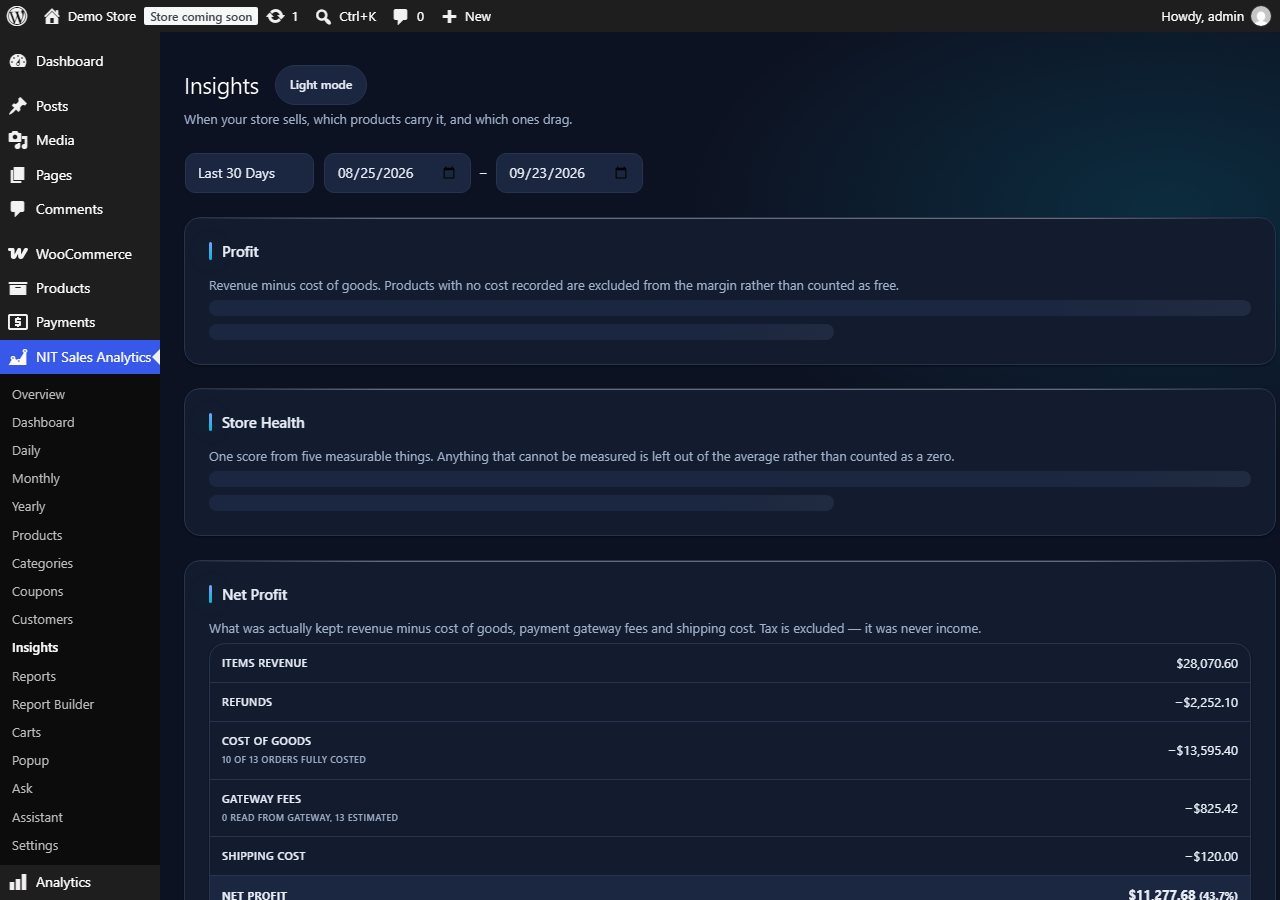Click the Cost of Goods value −$13,595.40
Viewport: 1280px width, 900px height.
coord(1203,750)
